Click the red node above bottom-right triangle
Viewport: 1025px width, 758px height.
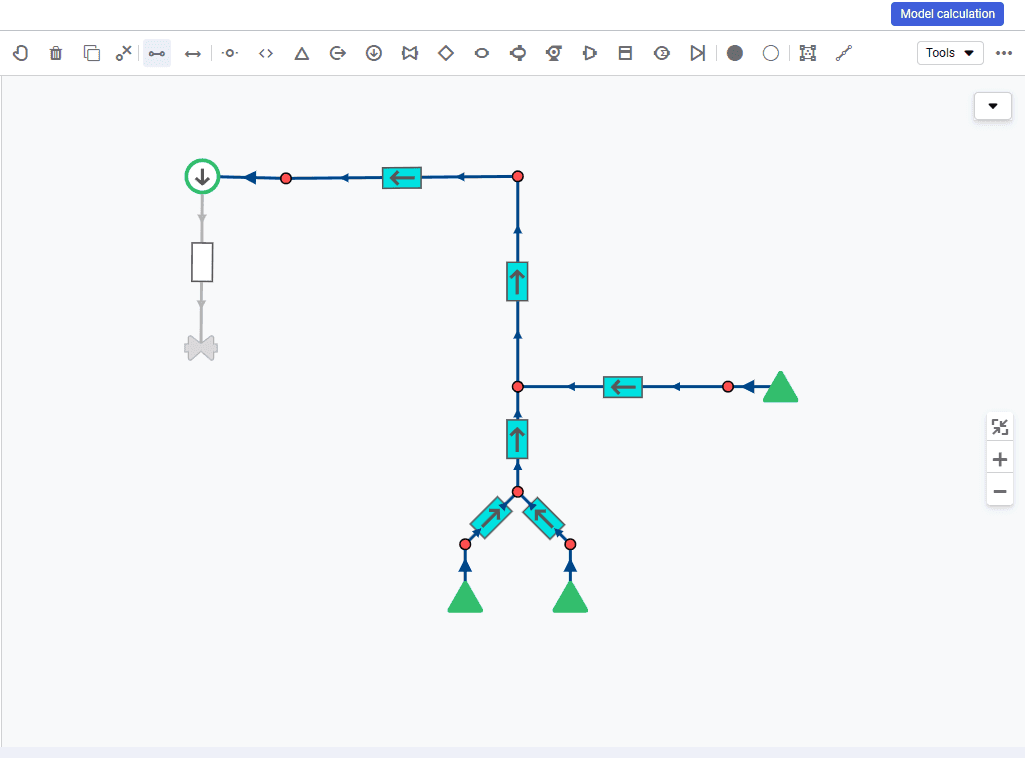coord(570,544)
